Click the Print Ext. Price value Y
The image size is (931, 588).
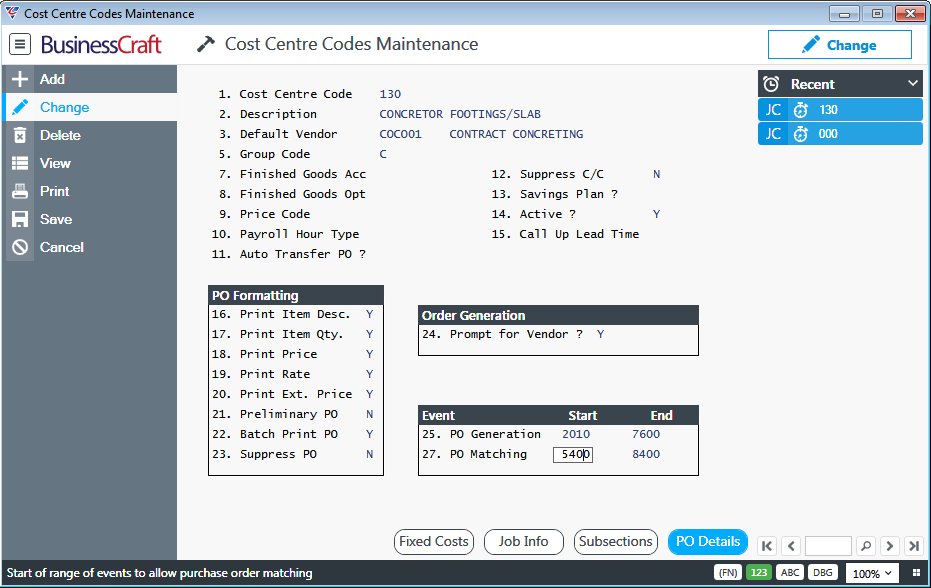(x=369, y=394)
